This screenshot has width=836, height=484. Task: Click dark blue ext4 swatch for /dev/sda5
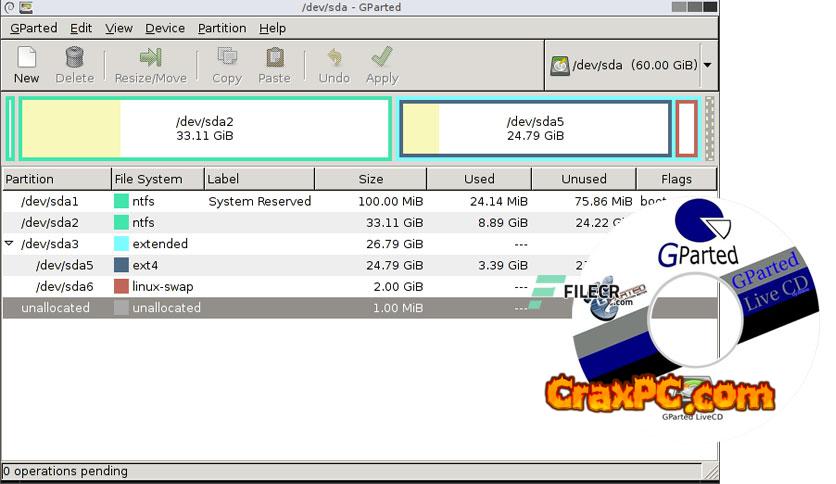121,265
